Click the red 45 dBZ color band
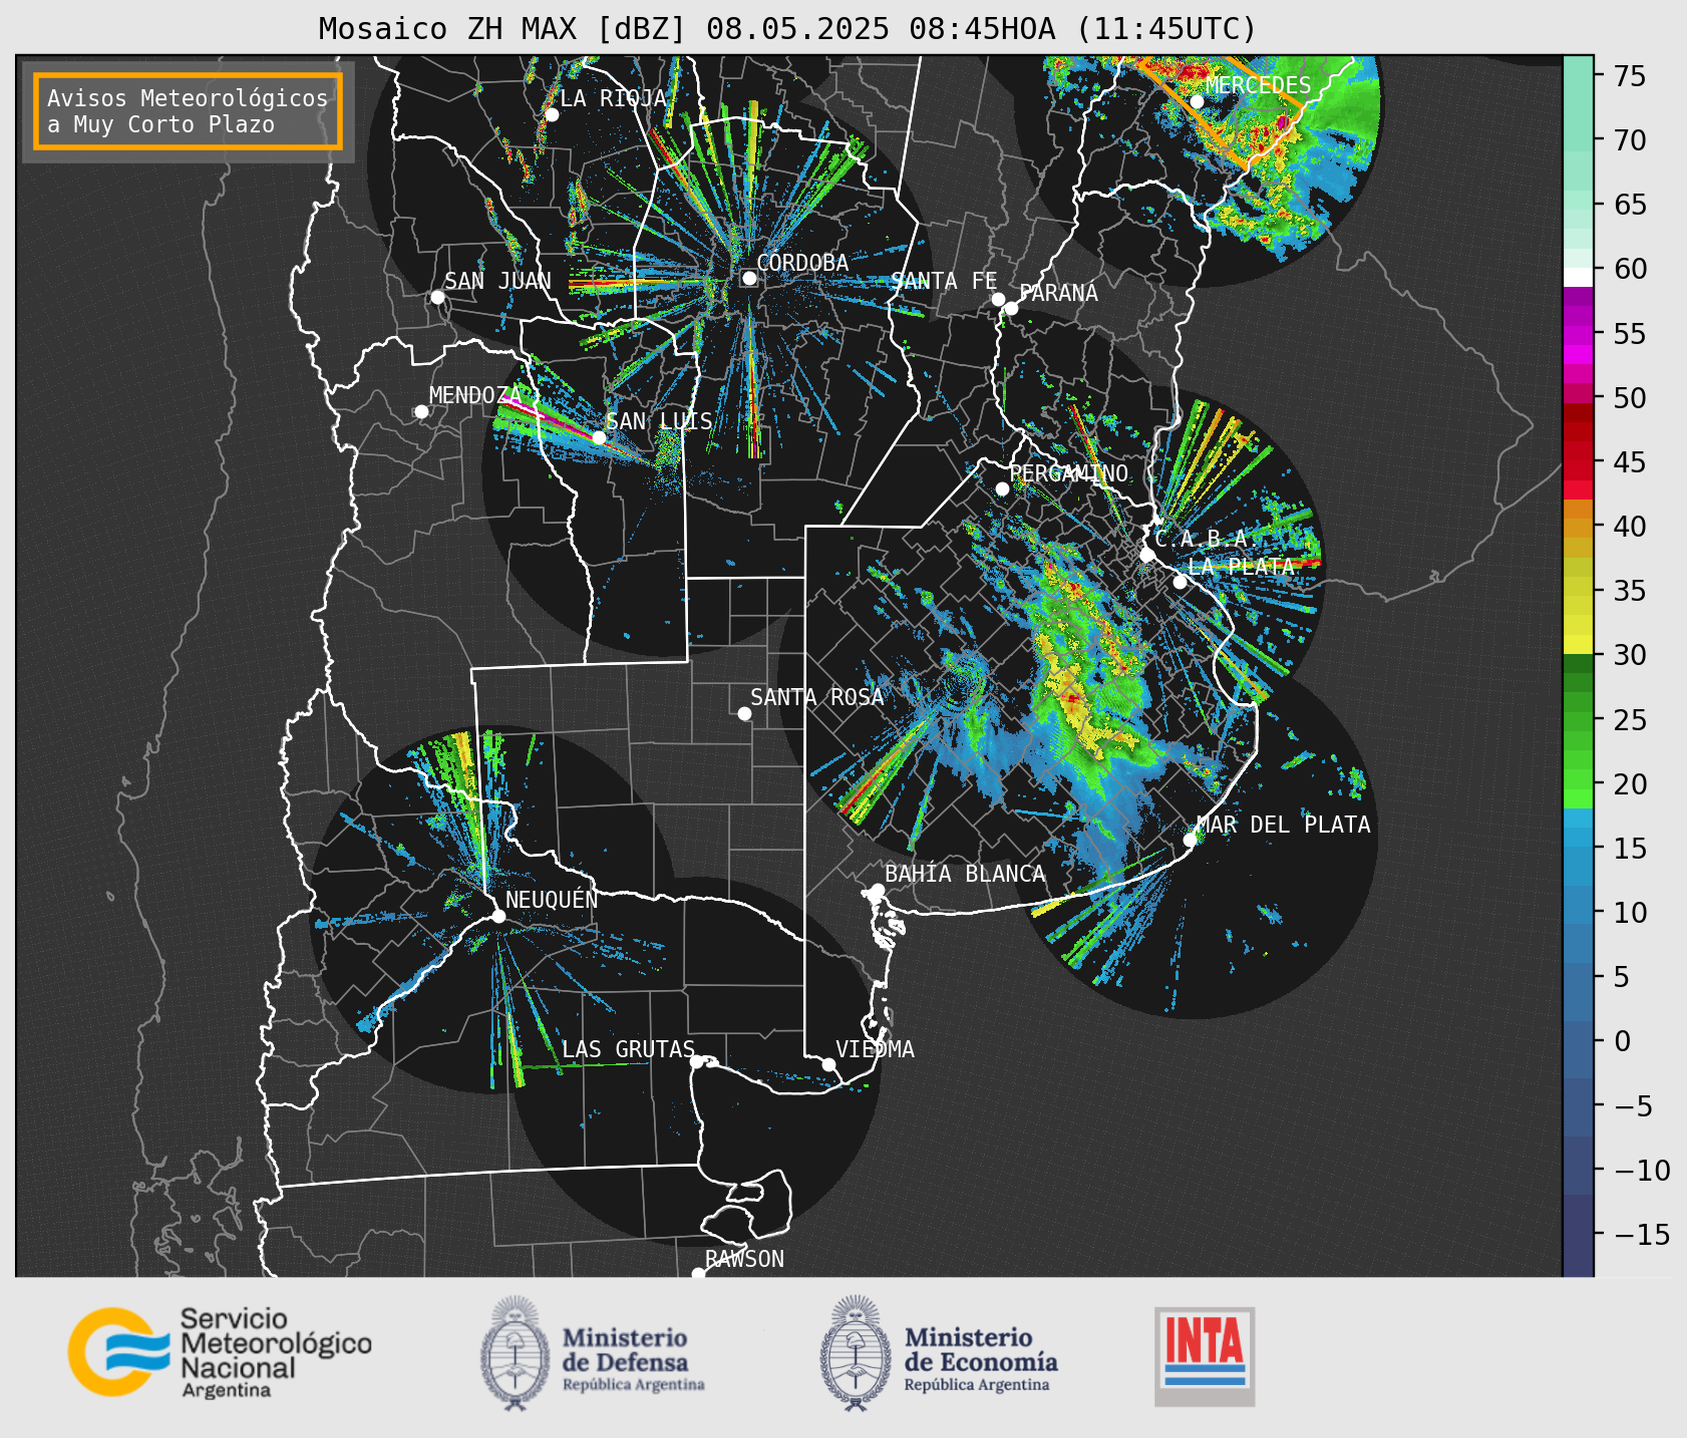Image resolution: width=1687 pixels, height=1438 pixels. pyautogui.click(x=1578, y=461)
